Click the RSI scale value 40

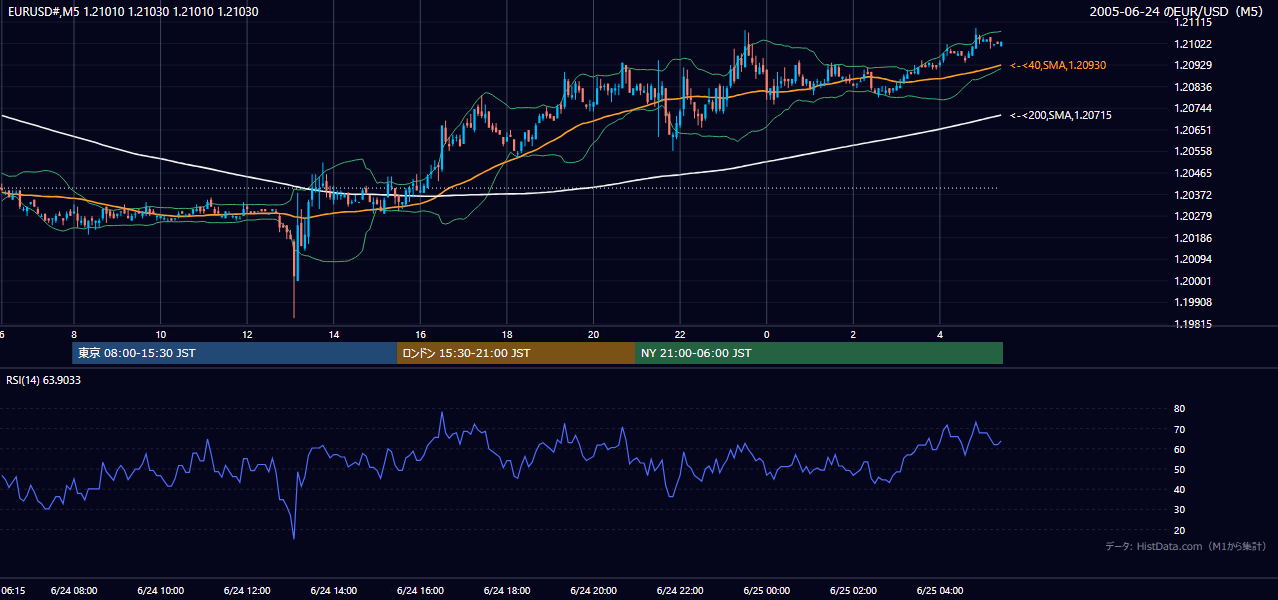(x=1179, y=489)
